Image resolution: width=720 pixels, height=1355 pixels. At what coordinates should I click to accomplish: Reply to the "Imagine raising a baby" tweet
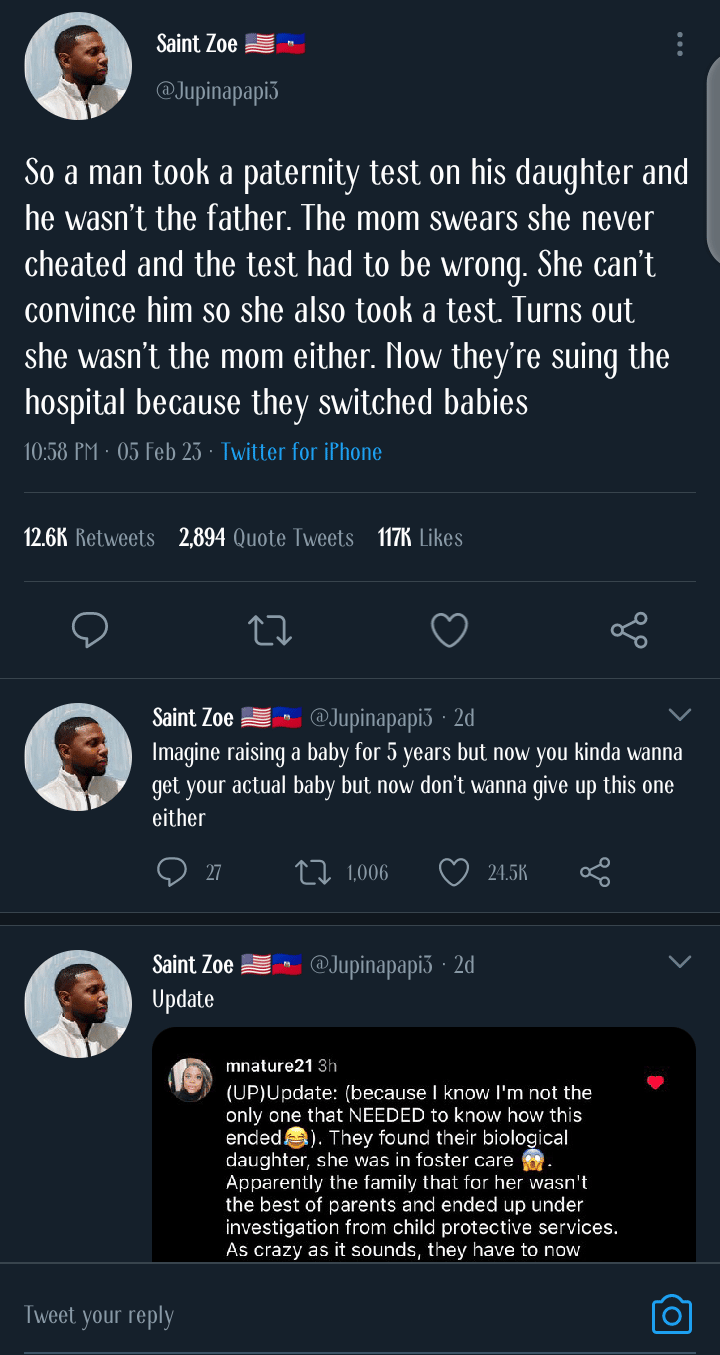point(172,873)
